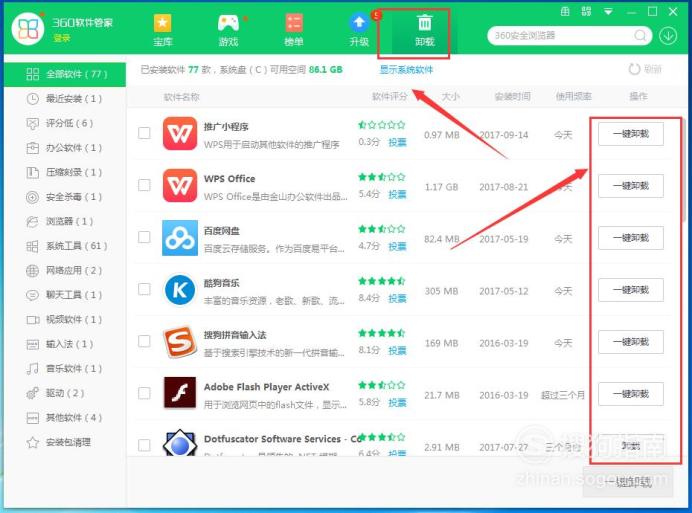The height and width of the screenshot is (513, 692).
Task: Click 显示系统软件 link
Action: tap(406, 69)
